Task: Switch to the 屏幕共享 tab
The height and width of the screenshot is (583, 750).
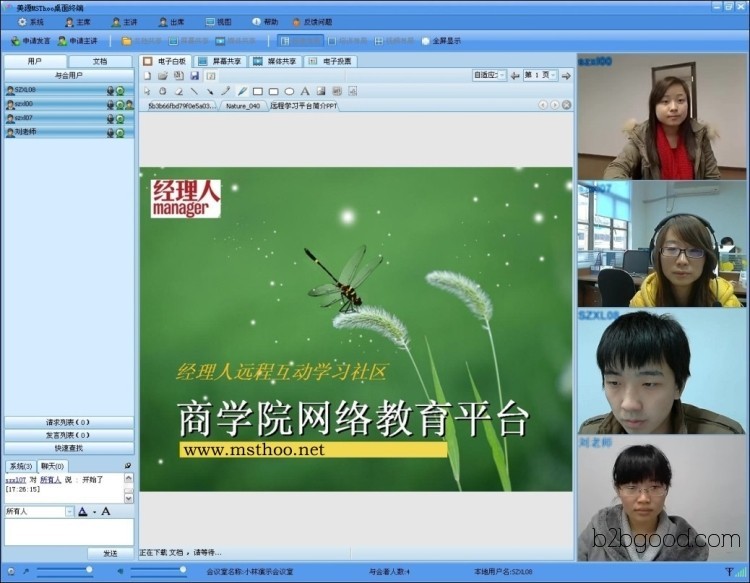Action: (220, 61)
